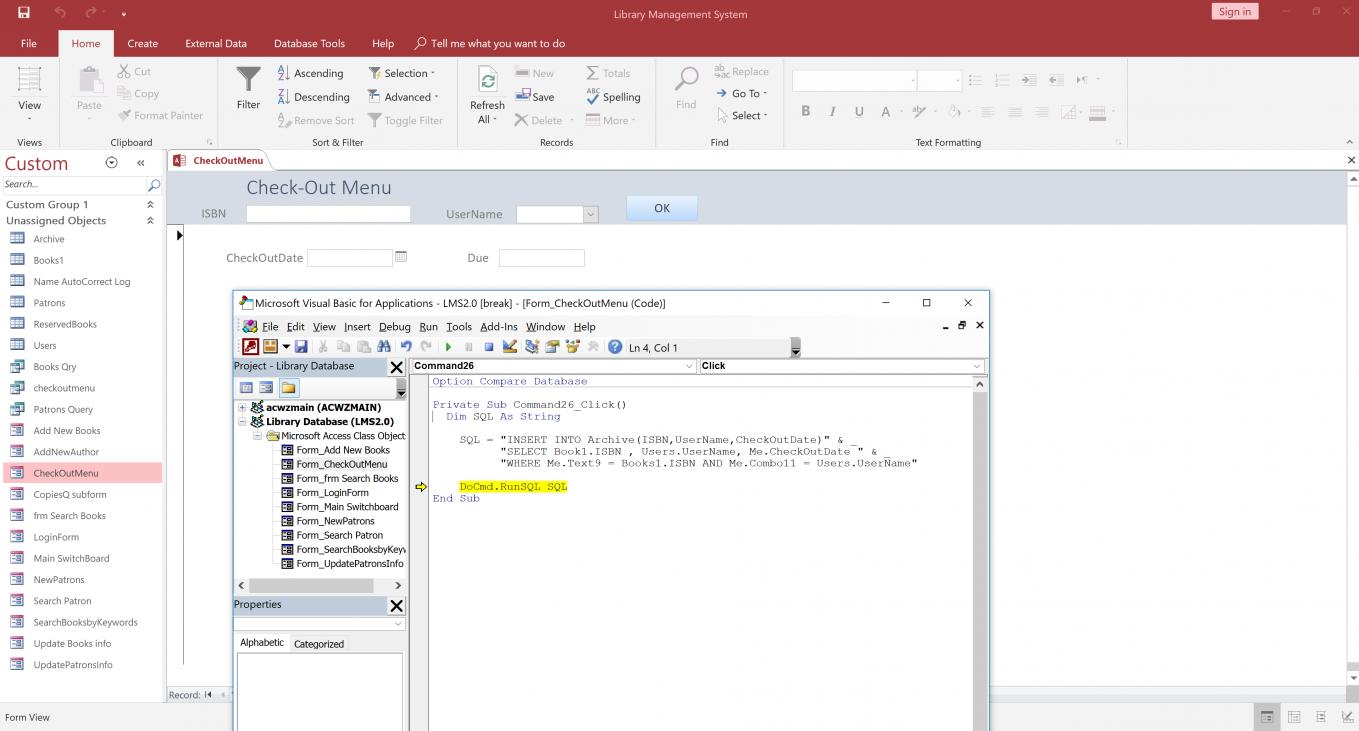Expand the acwzmain project tree node
Viewport: 1359px width, 731px height.
click(242, 408)
